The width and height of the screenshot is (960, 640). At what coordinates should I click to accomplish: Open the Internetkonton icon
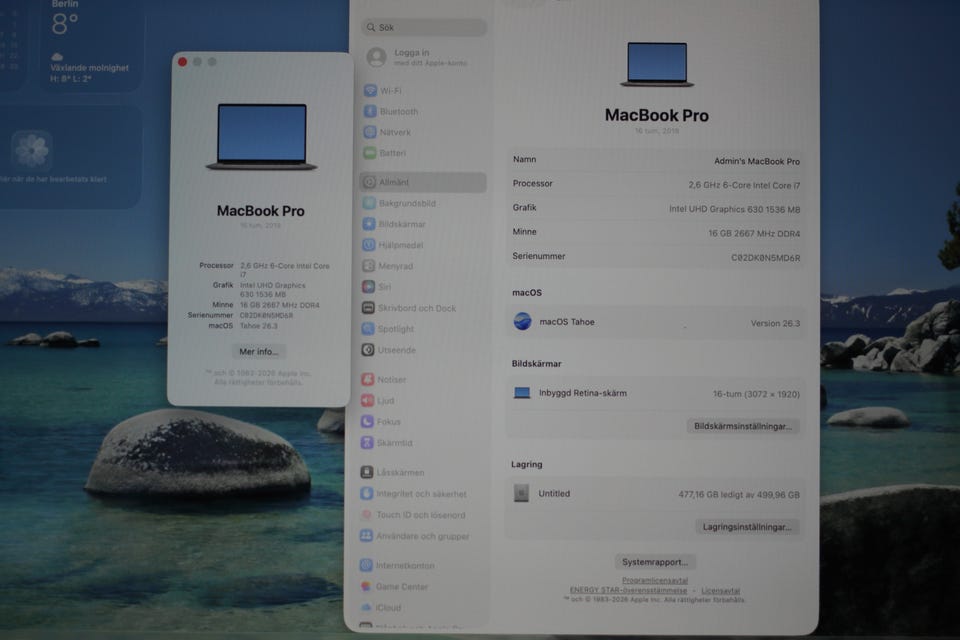pyautogui.click(x=366, y=565)
